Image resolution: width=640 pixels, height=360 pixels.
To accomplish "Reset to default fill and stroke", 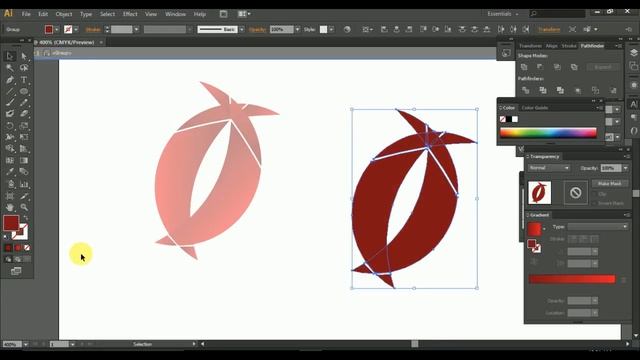I will pos(6,237).
